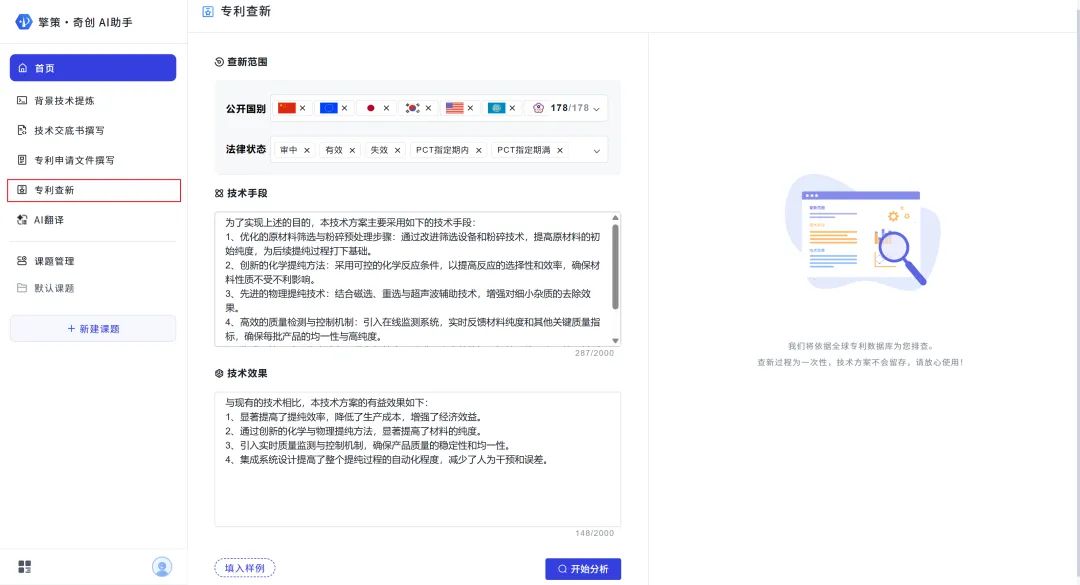Remove the 审中 legal status tag
The width and height of the screenshot is (1080, 585).
(306, 149)
